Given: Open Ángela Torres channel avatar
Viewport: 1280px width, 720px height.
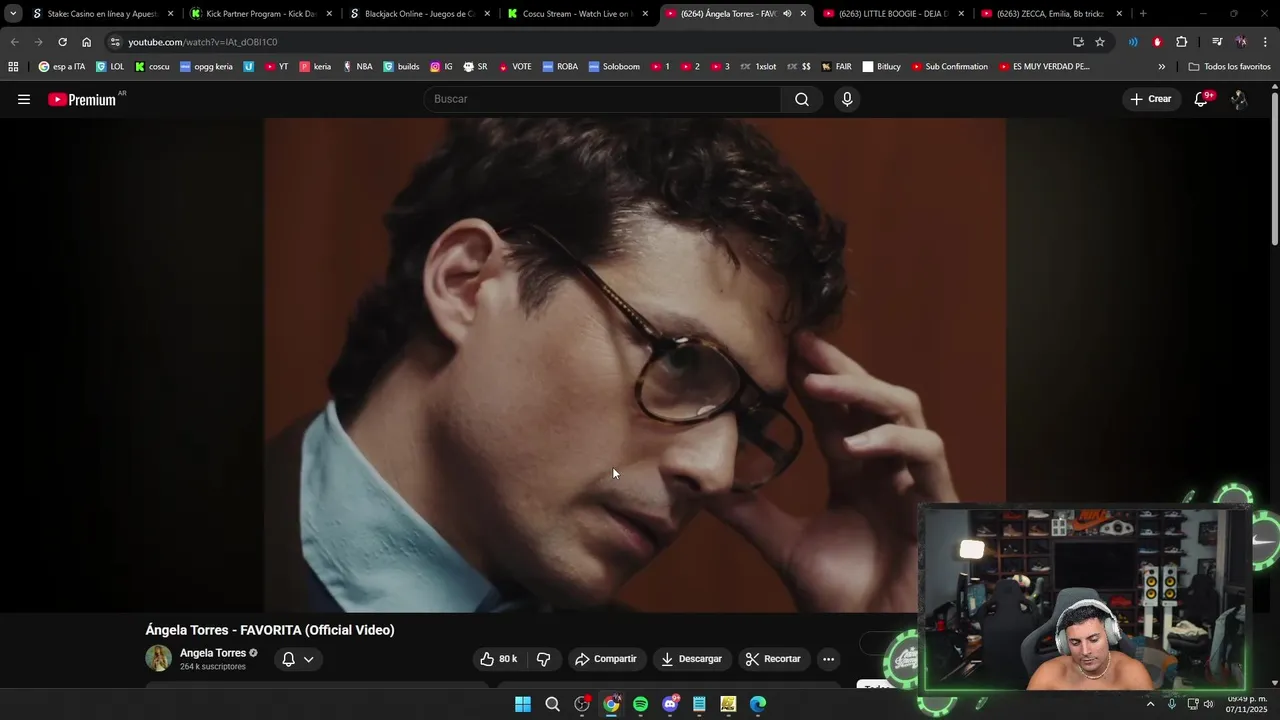Looking at the screenshot, I should [x=158, y=658].
